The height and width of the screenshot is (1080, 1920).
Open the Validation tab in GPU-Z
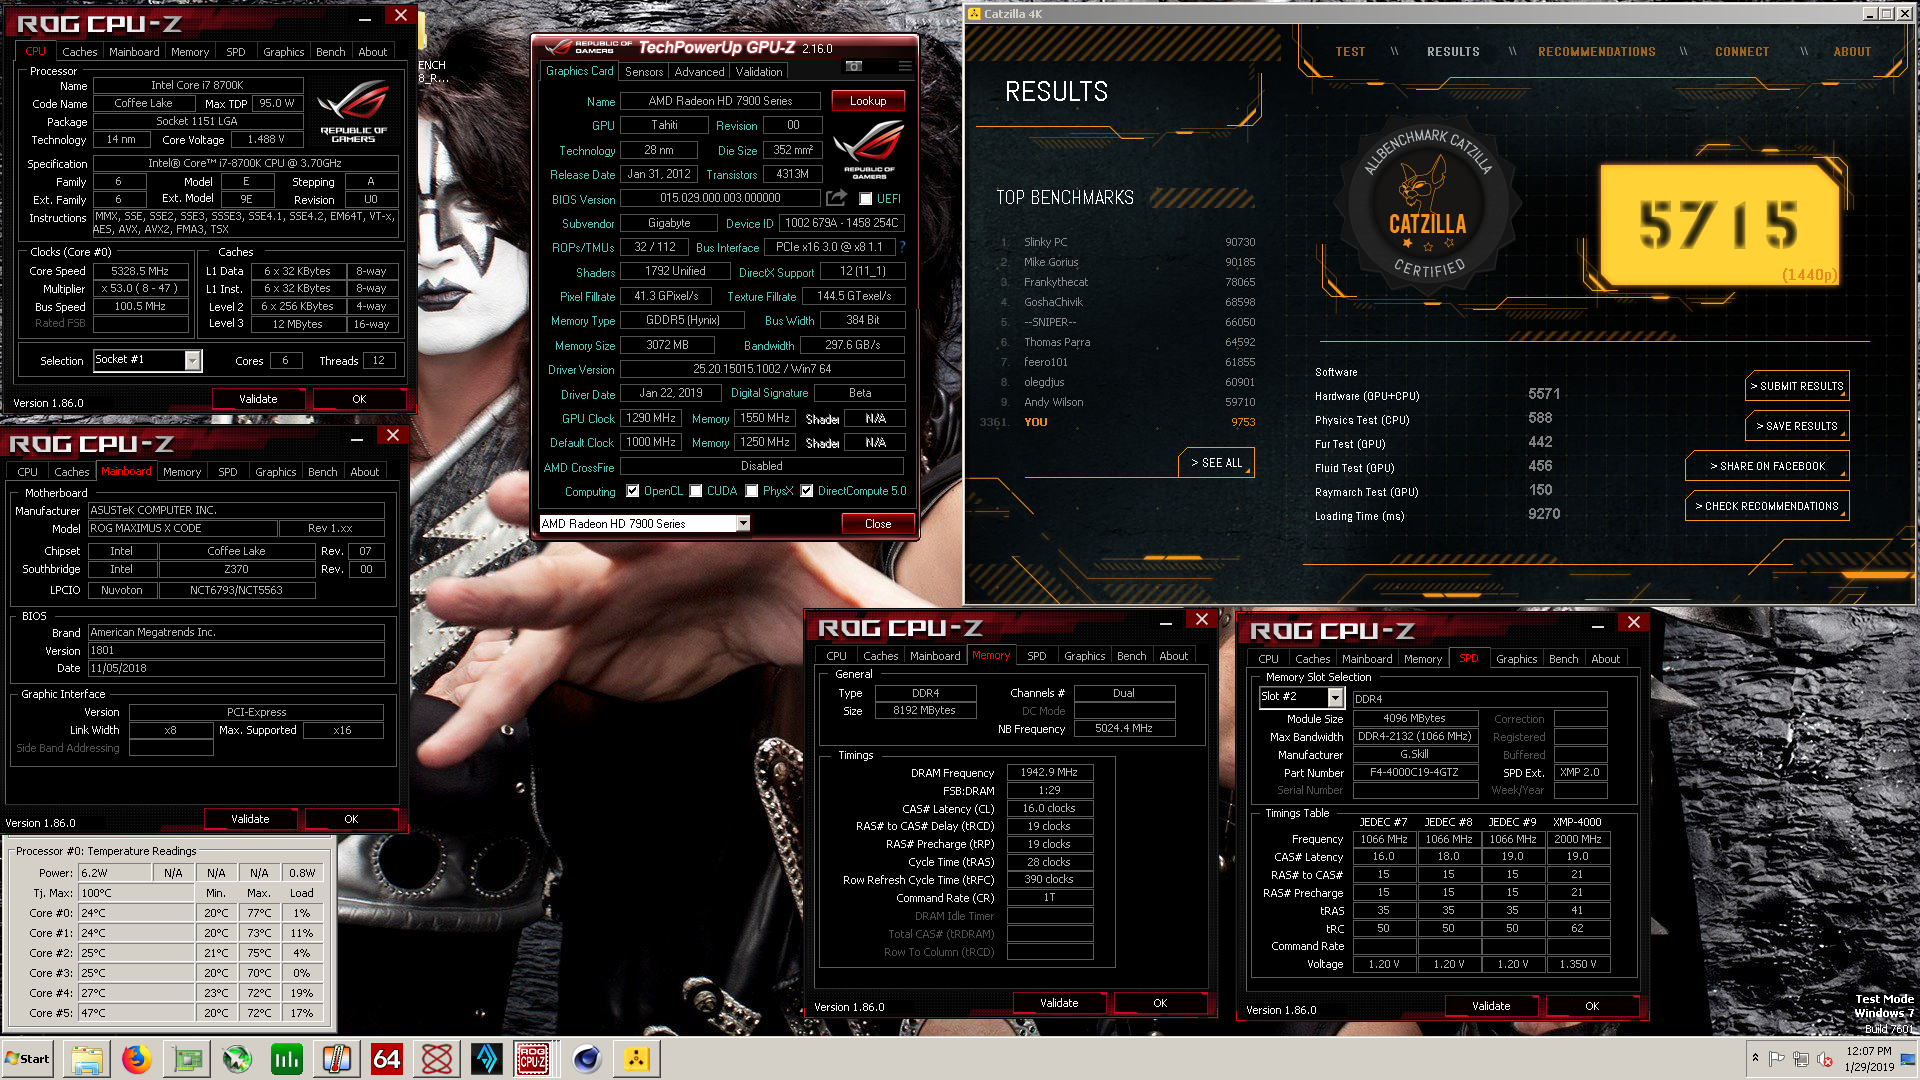click(x=759, y=72)
